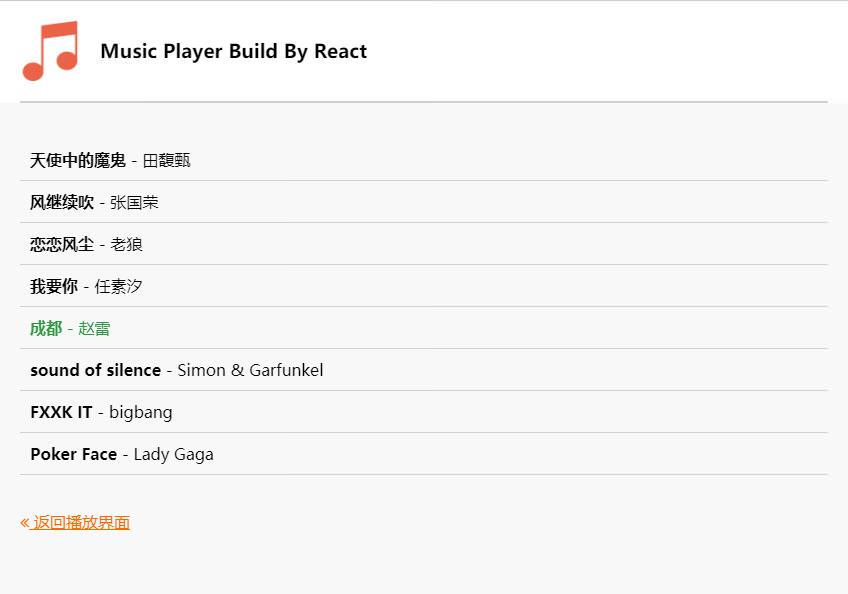Screen dimensions: 848x594
Task: Open the 返回播放界面 link
Action: [x=75, y=523]
